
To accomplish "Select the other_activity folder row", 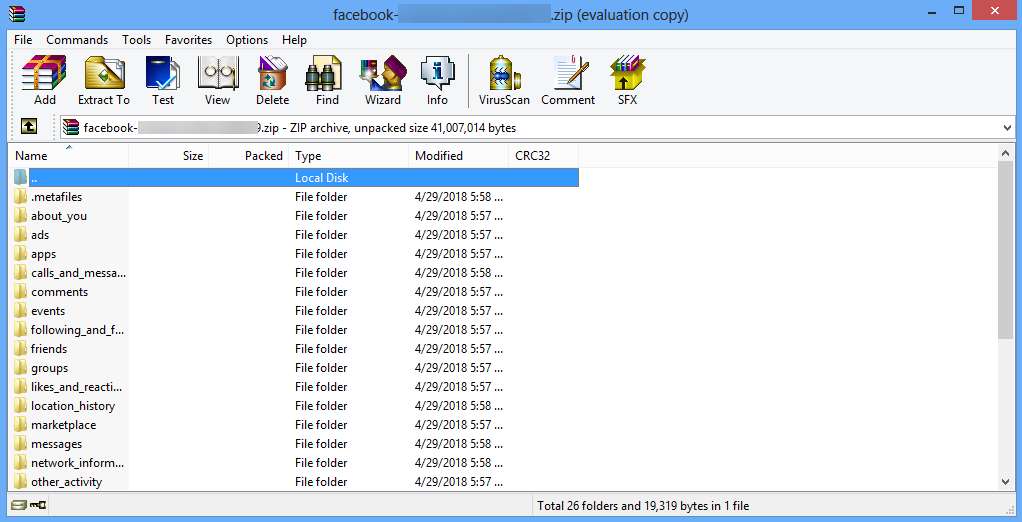I will 295,482.
